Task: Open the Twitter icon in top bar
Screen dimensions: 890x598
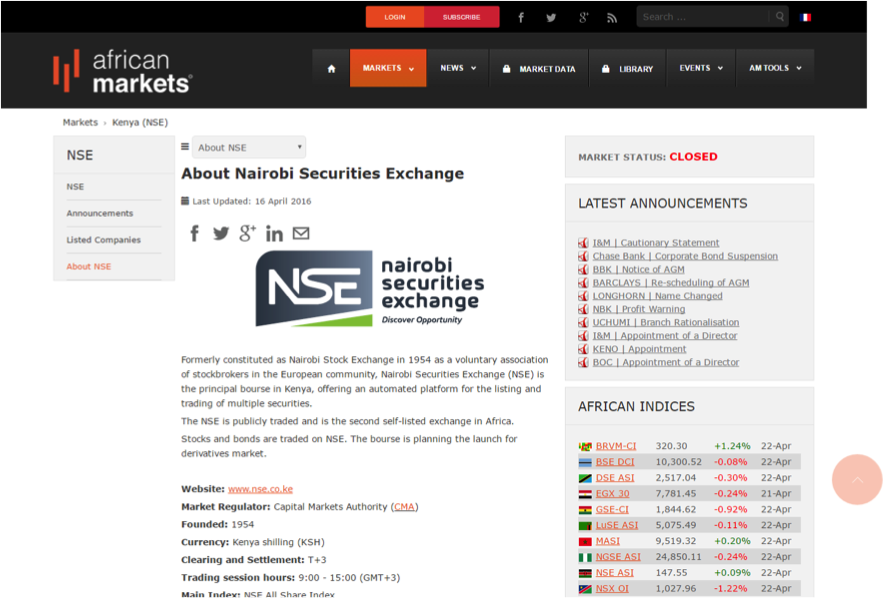Action: pos(551,18)
